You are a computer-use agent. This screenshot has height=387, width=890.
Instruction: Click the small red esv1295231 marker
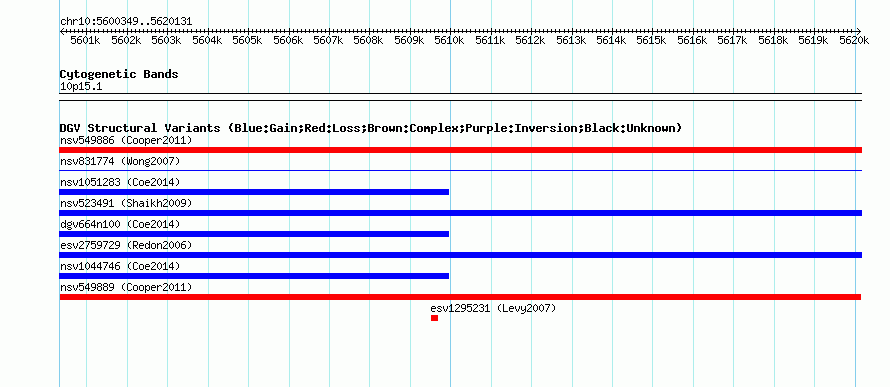coord(434,318)
